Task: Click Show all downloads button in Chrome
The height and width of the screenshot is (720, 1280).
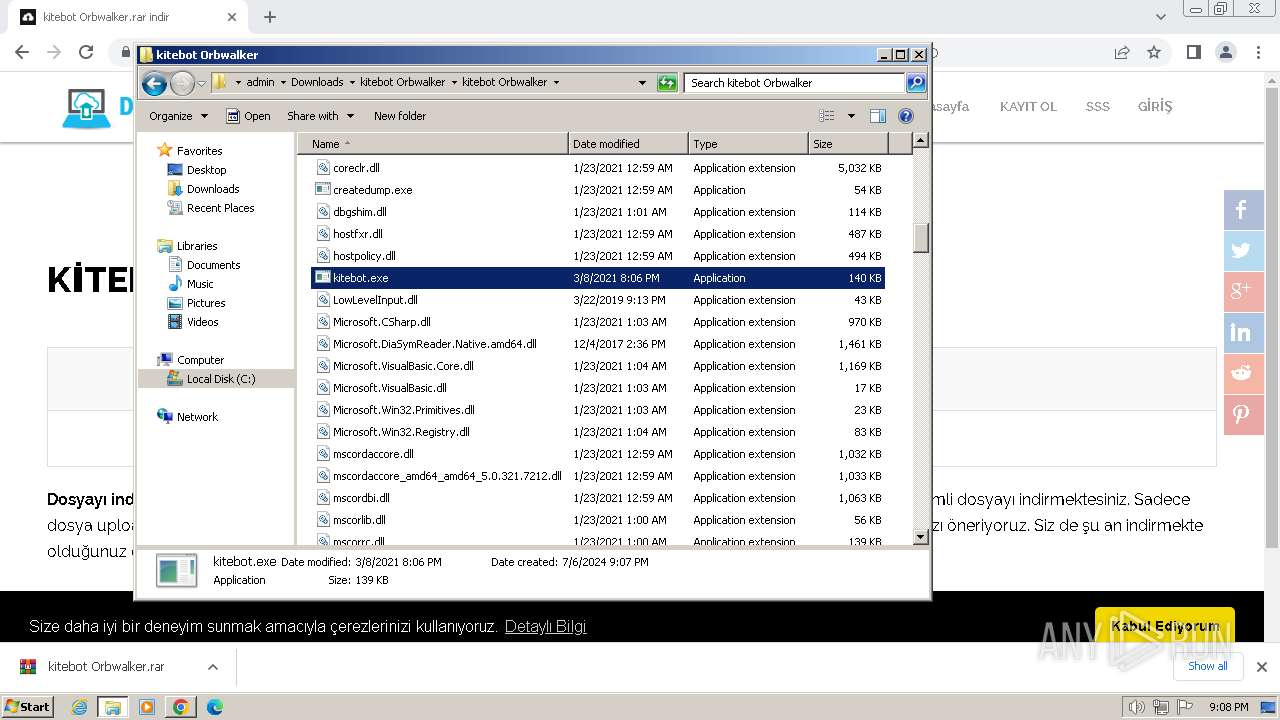Action: 1207,666
